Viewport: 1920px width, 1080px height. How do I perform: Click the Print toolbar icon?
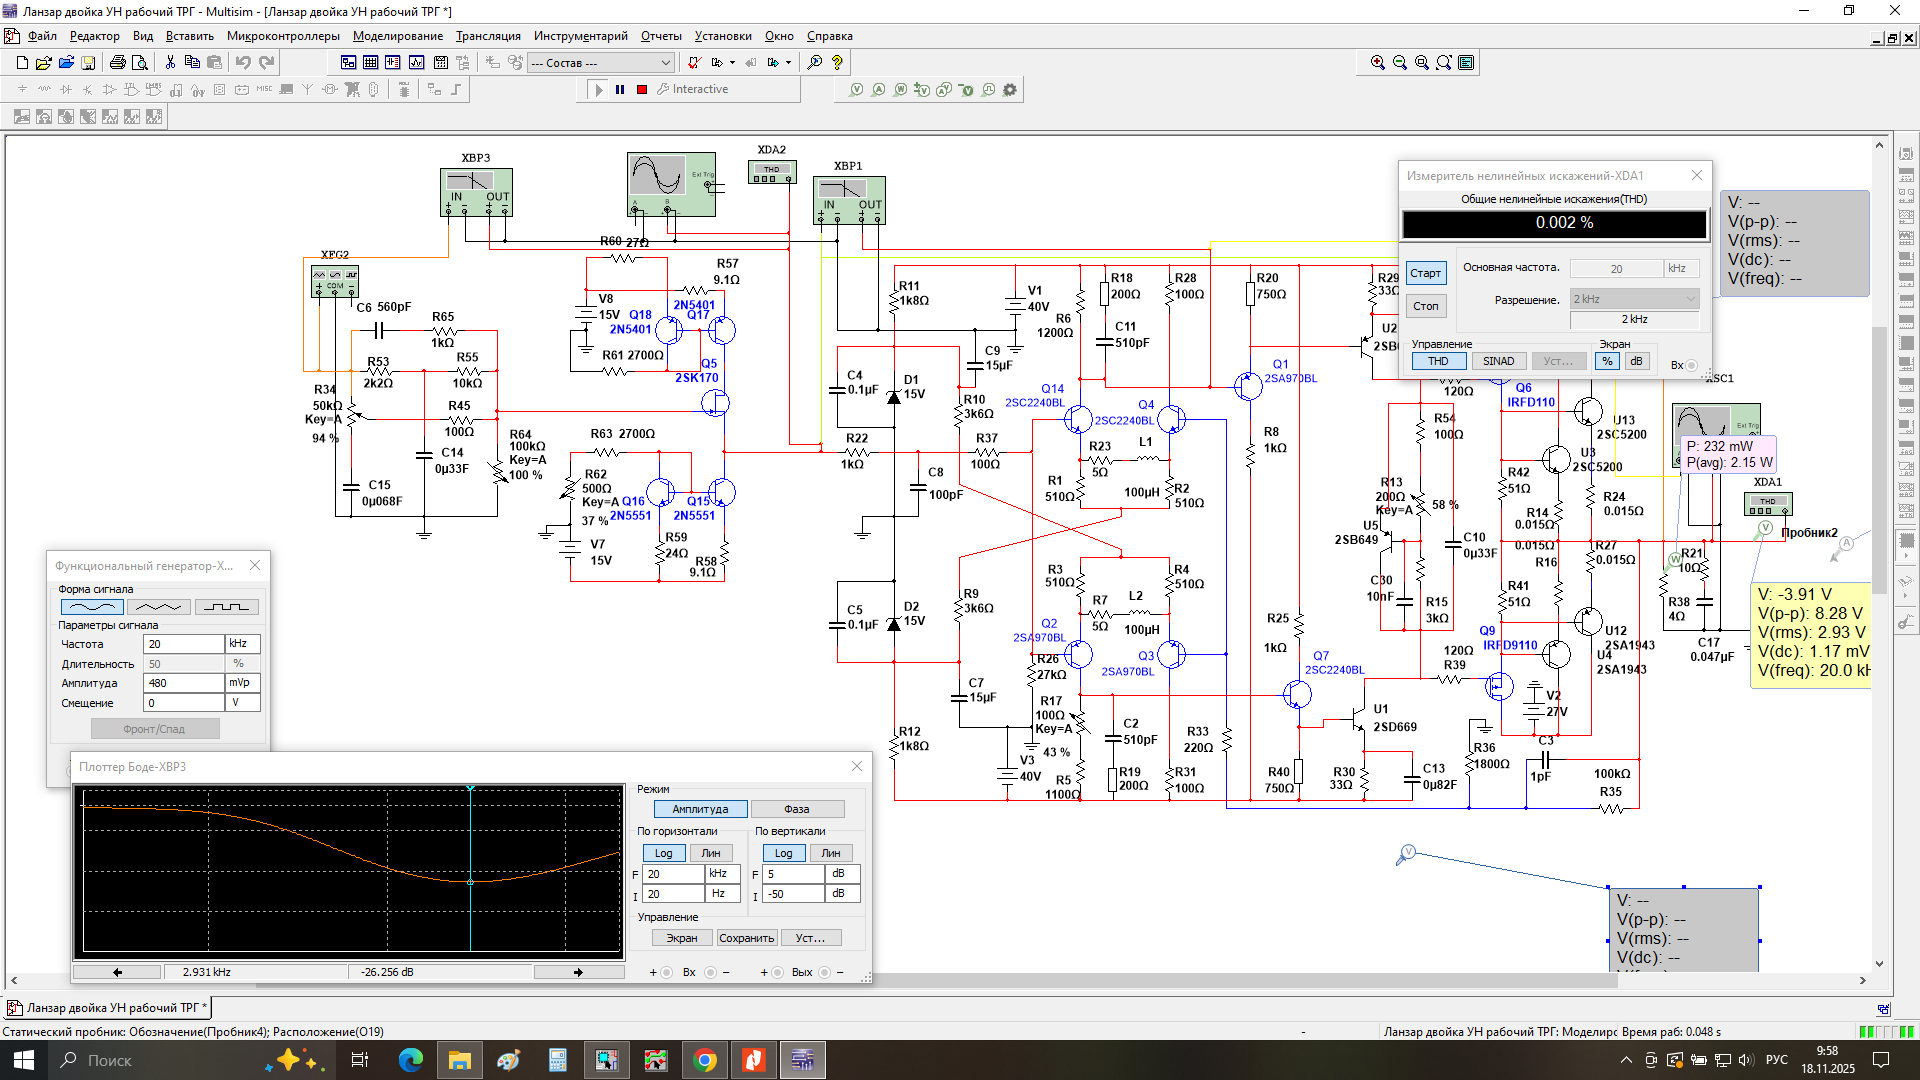[117, 63]
